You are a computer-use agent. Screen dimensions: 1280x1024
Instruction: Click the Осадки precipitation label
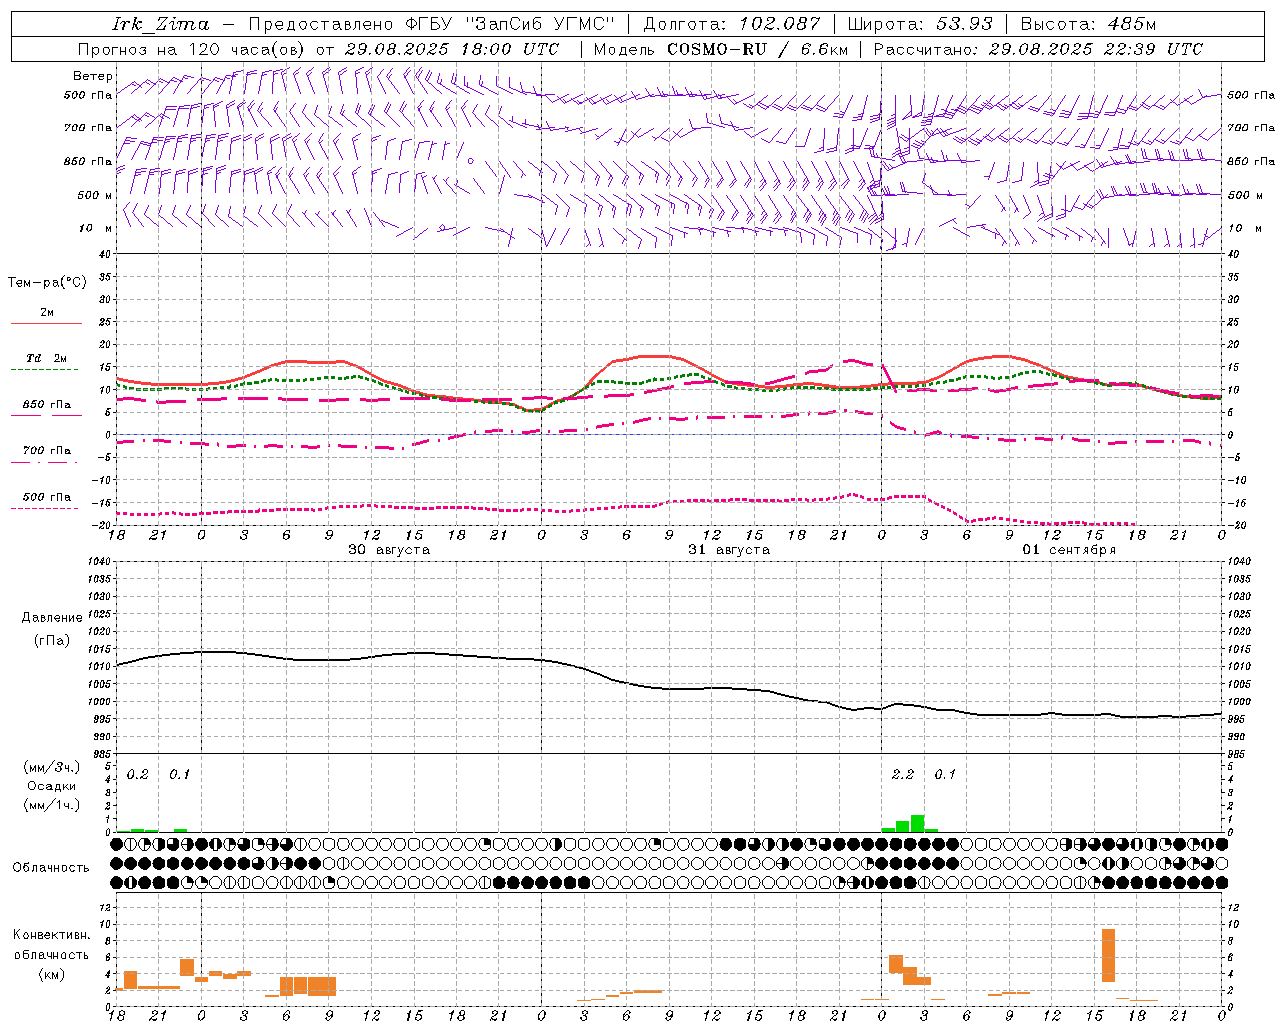point(52,786)
